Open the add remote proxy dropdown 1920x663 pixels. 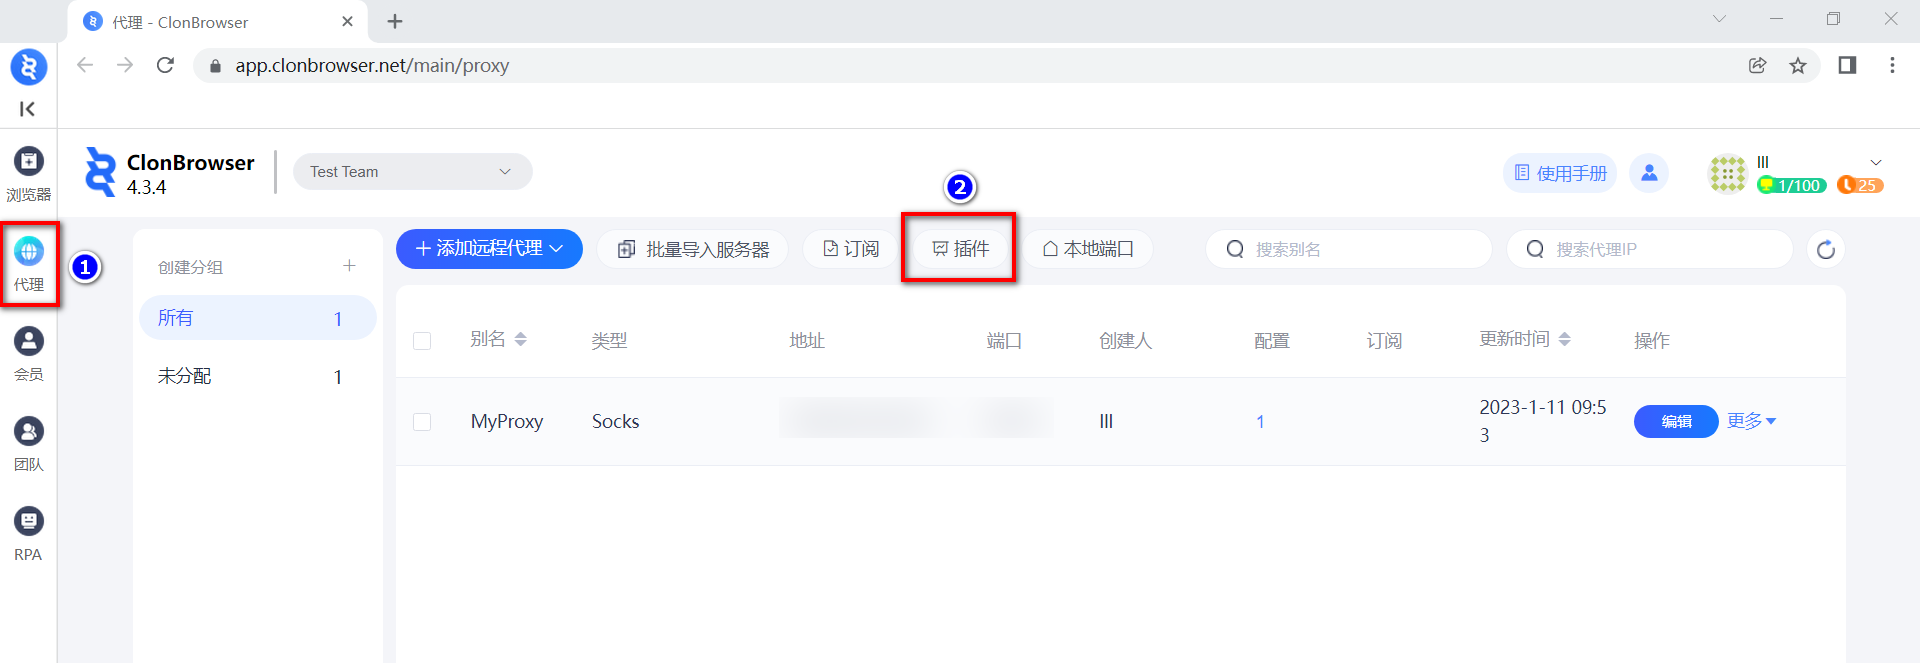click(489, 249)
